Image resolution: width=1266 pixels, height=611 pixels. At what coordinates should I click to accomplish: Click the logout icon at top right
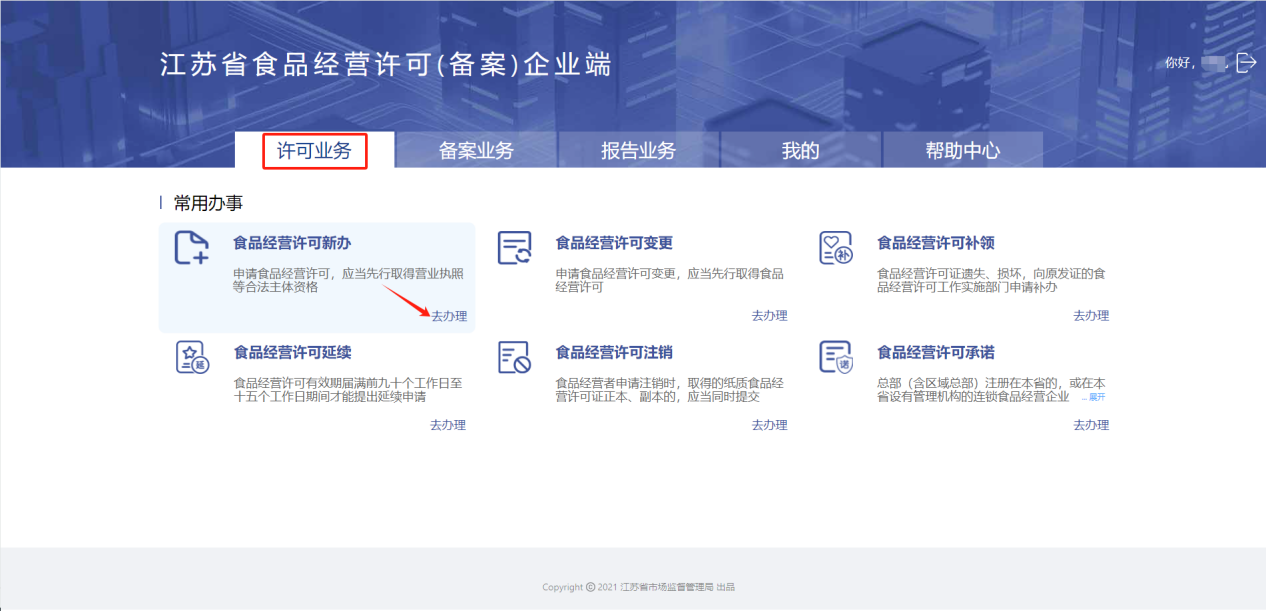[x=1246, y=63]
